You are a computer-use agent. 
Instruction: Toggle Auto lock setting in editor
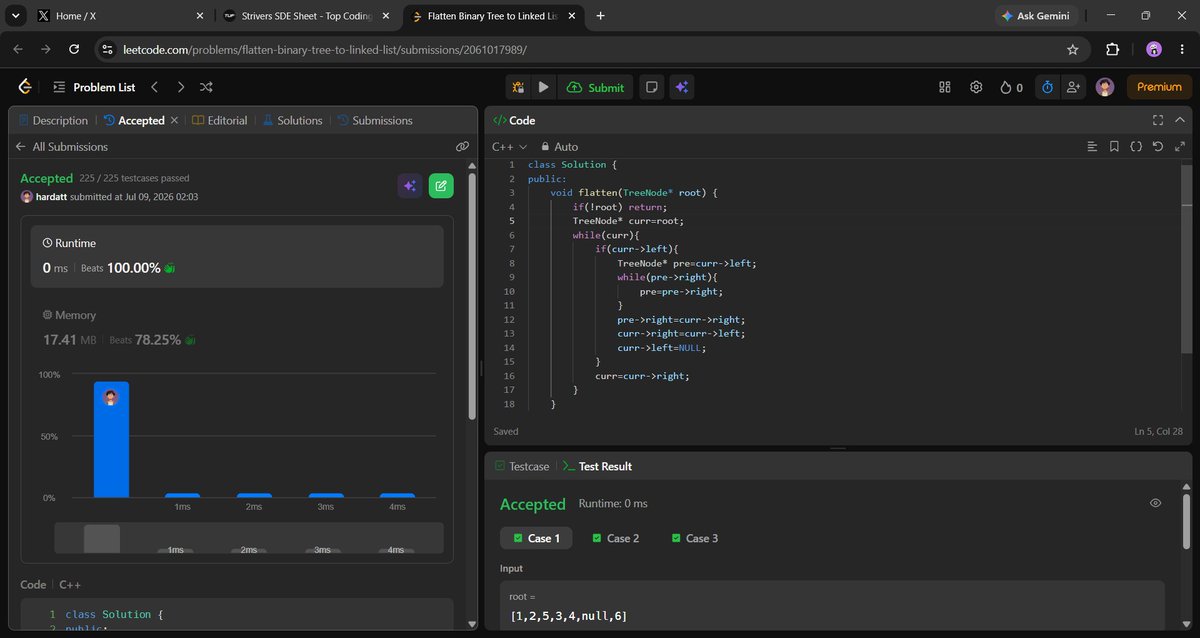[x=560, y=146]
